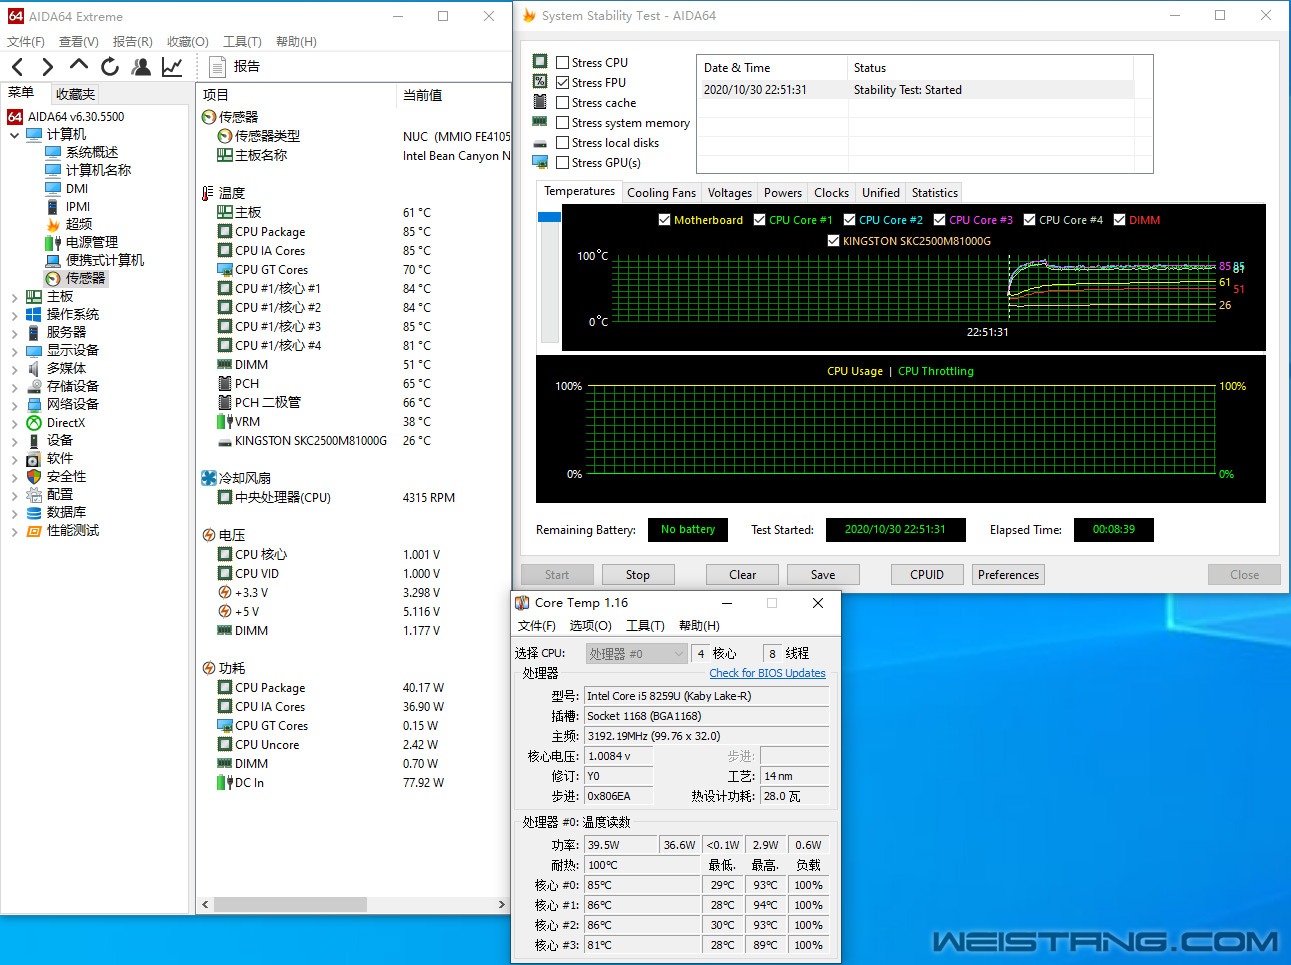Click the Stress system memory RAM icon
The width and height of the screenshot is (1291, 965).
tap(540, 122)
